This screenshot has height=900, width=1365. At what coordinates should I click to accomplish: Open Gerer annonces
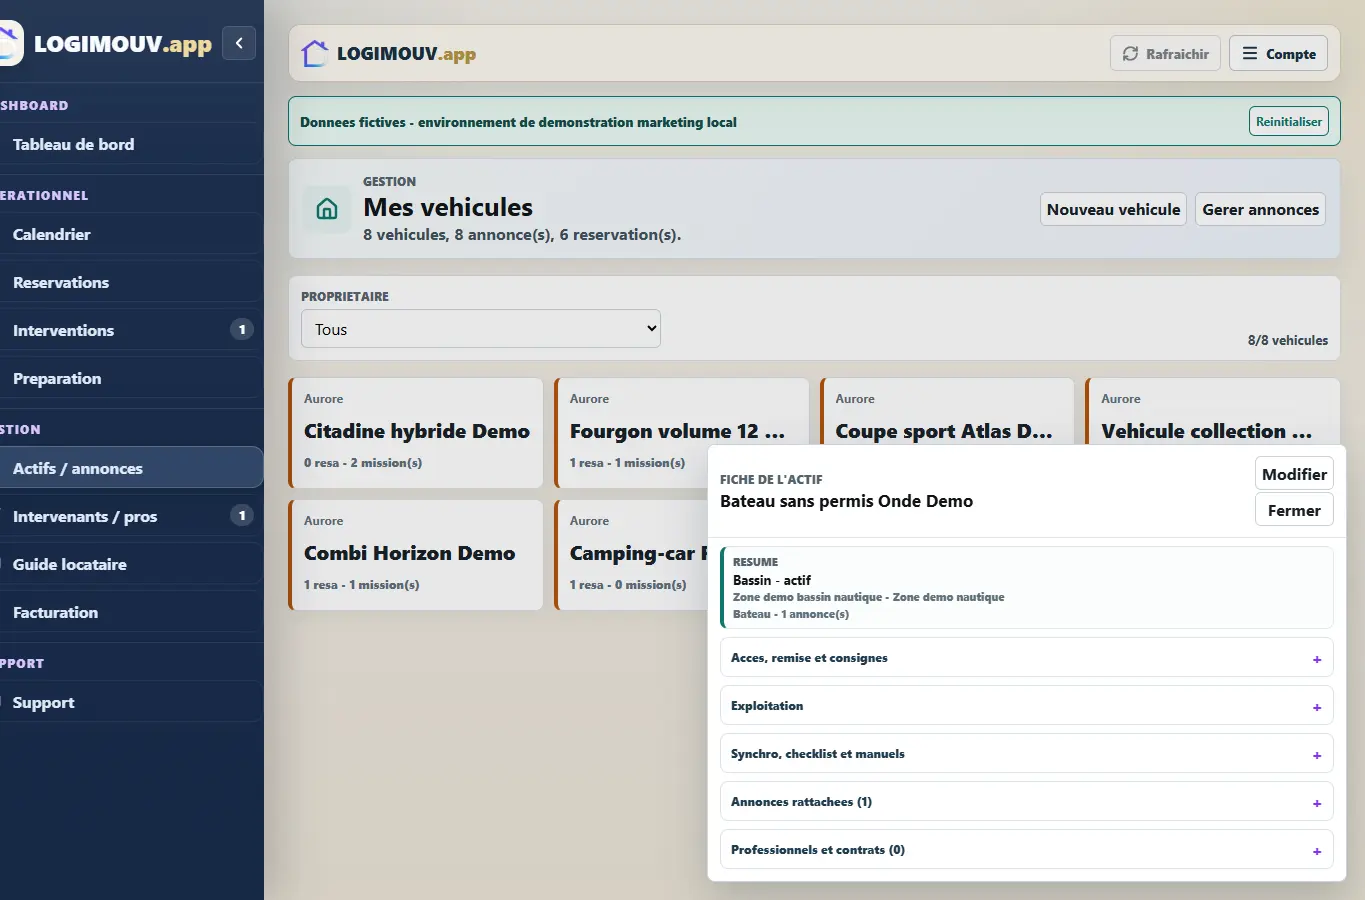(1260, 209)
